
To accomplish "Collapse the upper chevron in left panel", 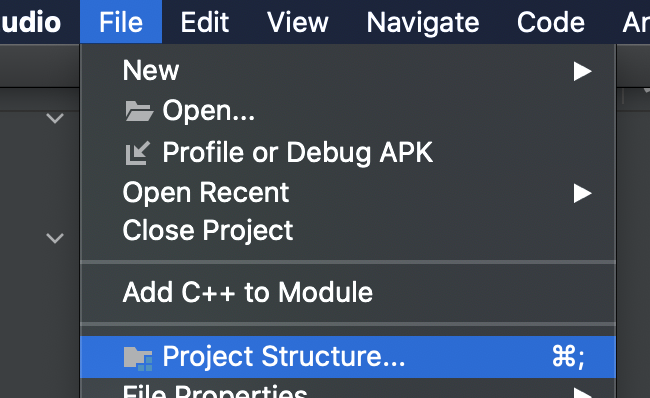I will 55,119.
